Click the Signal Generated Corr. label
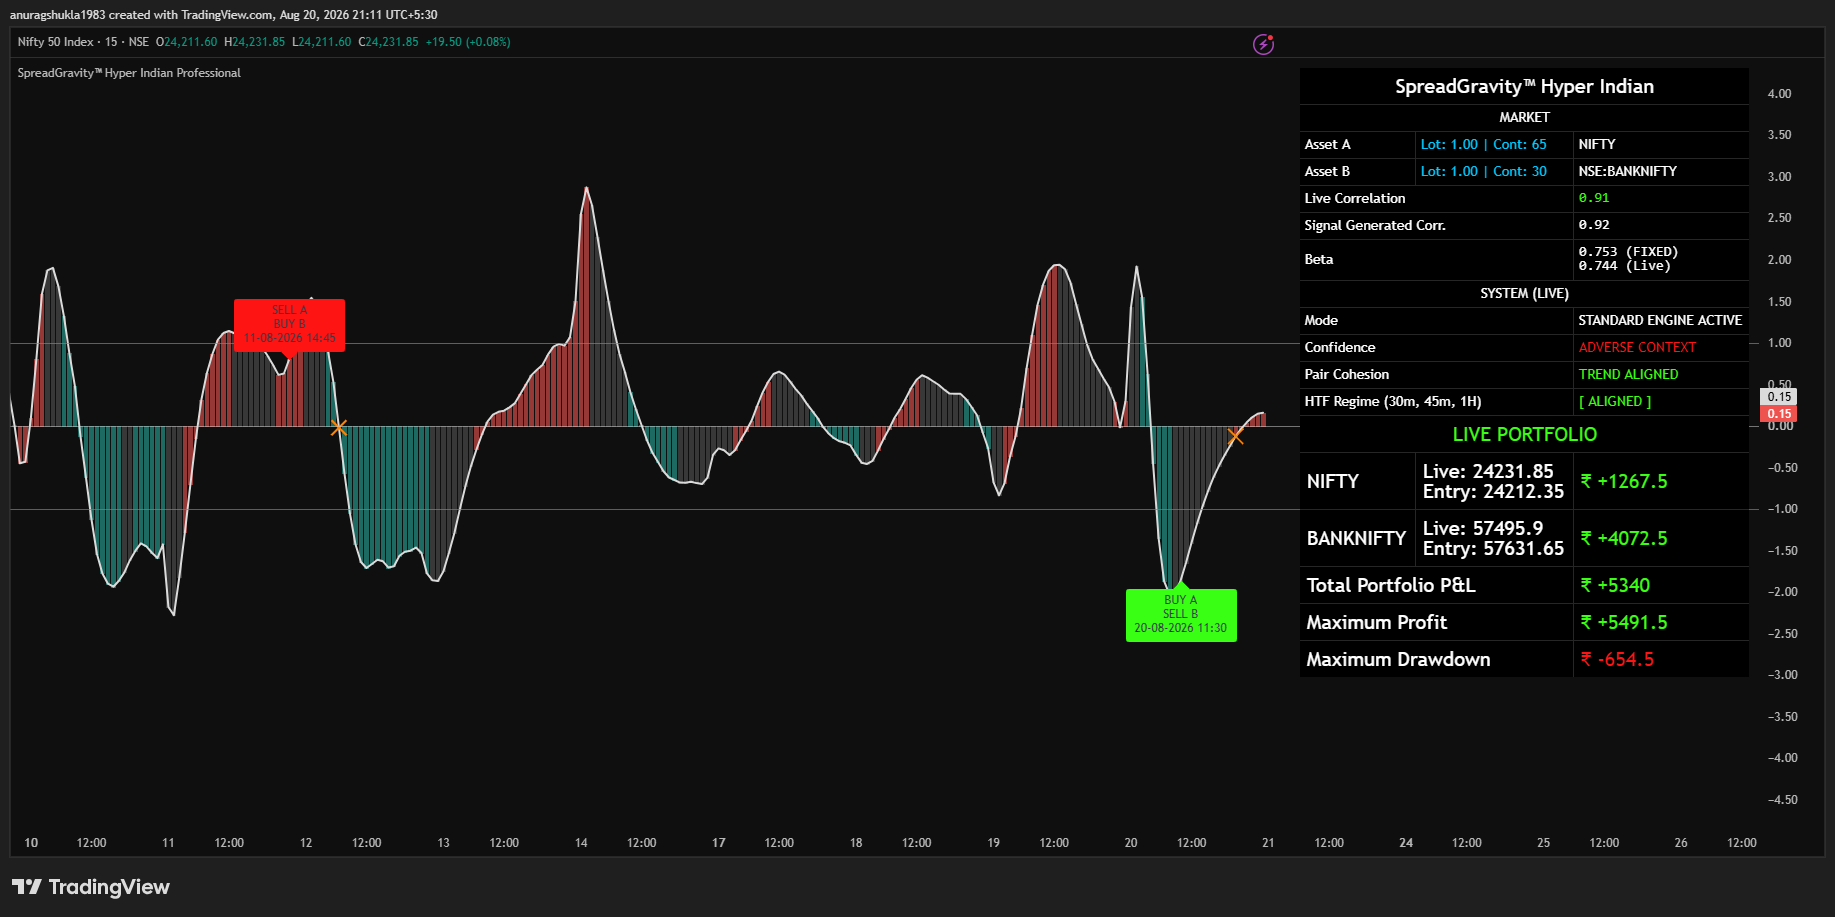 (1375, 226)
